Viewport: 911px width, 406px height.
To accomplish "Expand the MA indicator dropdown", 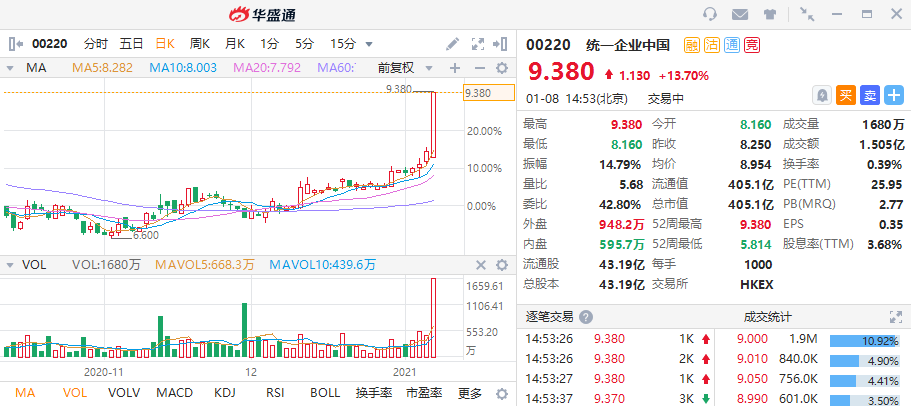I will (x=10, y=68).
